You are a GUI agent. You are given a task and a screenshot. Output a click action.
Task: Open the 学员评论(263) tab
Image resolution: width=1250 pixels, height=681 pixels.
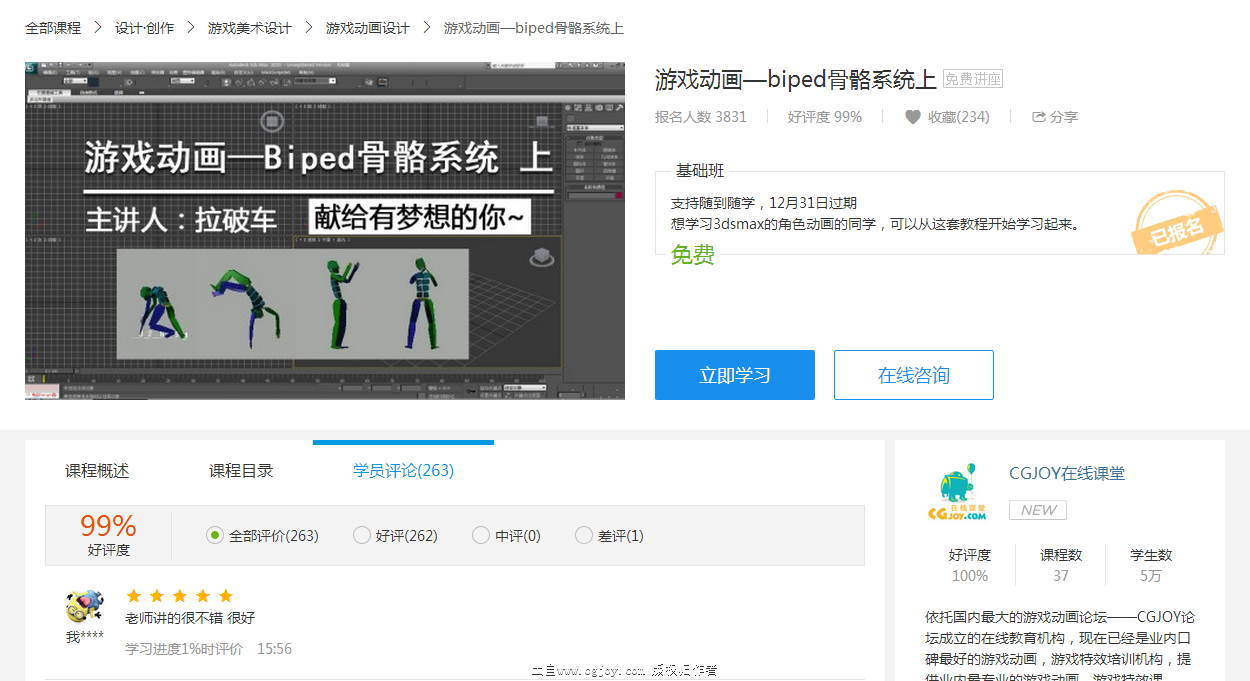(403, 470)
